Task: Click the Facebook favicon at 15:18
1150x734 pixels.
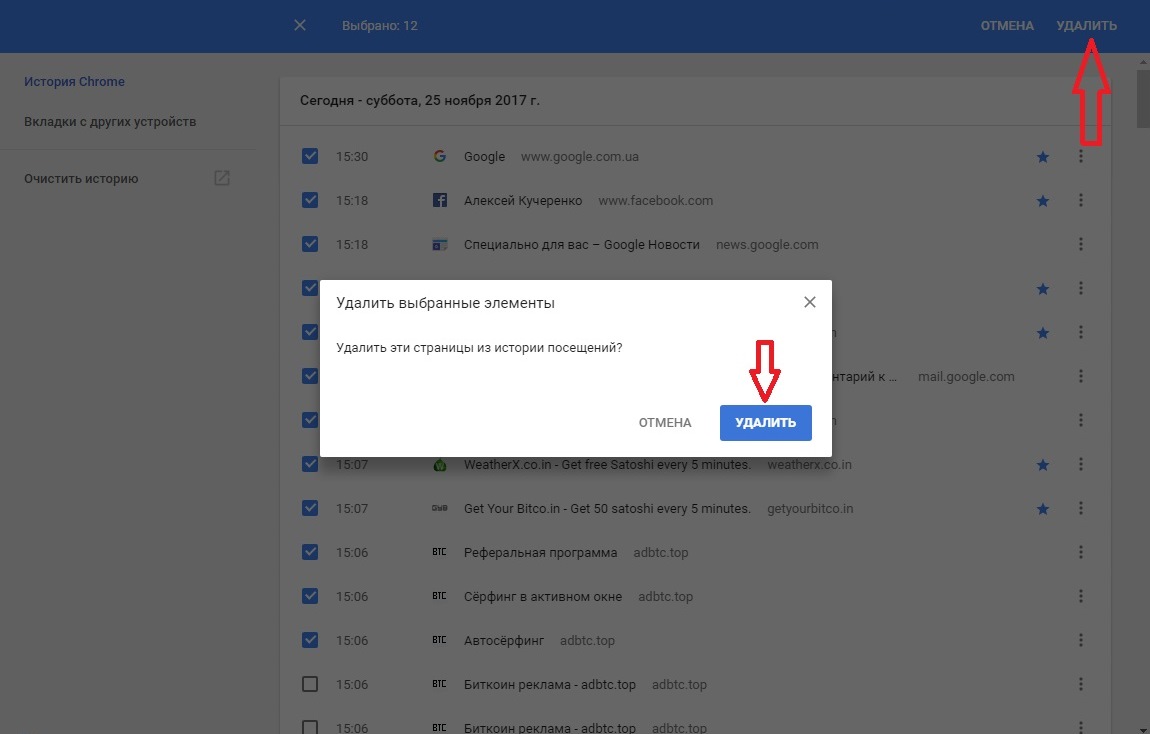Action: click(439, 200)
